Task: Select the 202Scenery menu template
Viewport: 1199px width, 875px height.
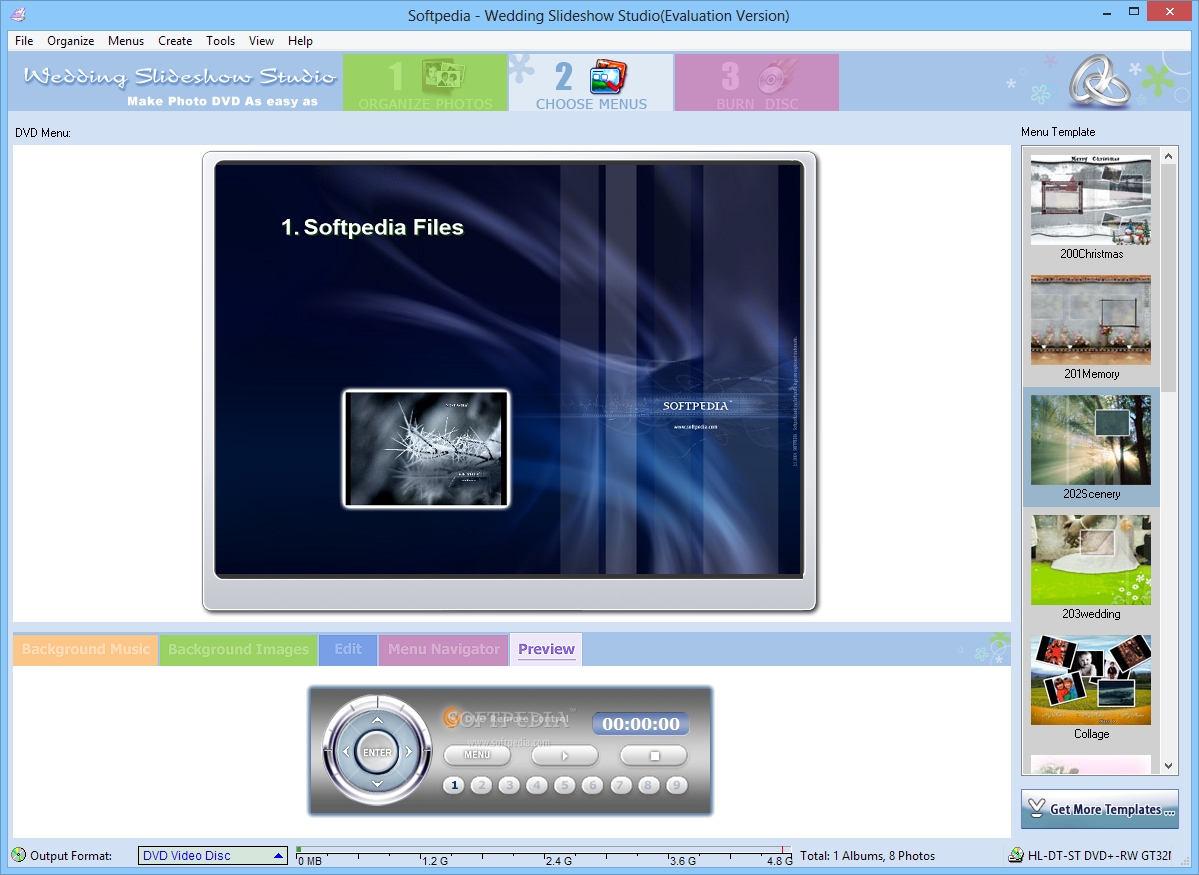Action: point(1090,447)
